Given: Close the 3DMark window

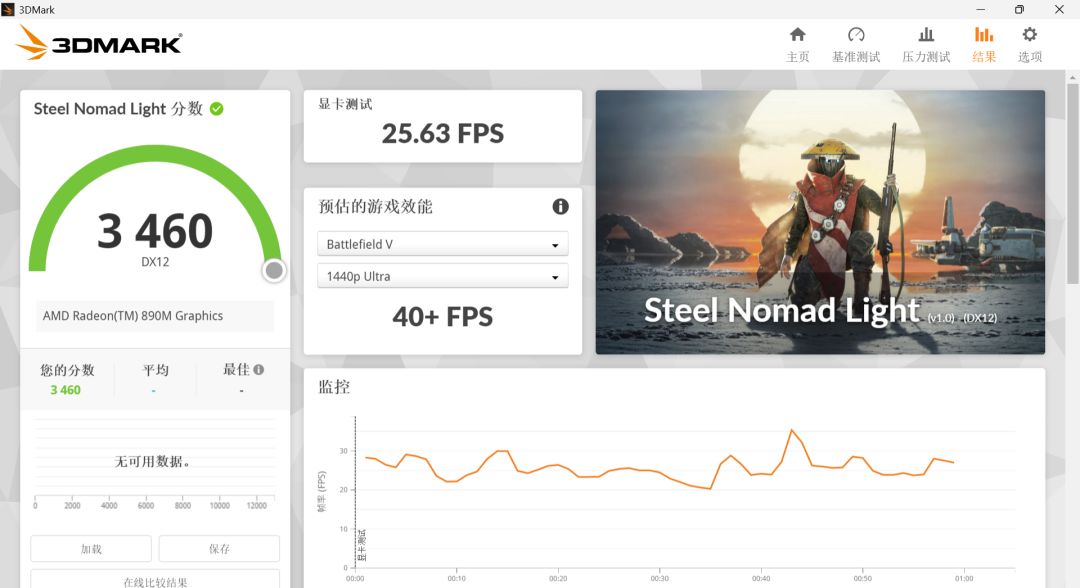Looking at the screenshot, I should coord(1059,10).
